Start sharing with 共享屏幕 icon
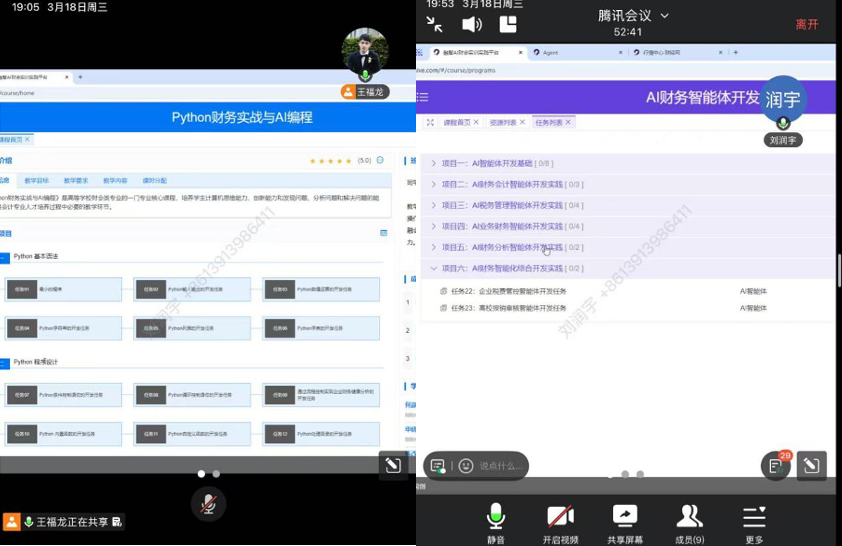The height and width of the screenshot is (546, 842). point(625,522)
